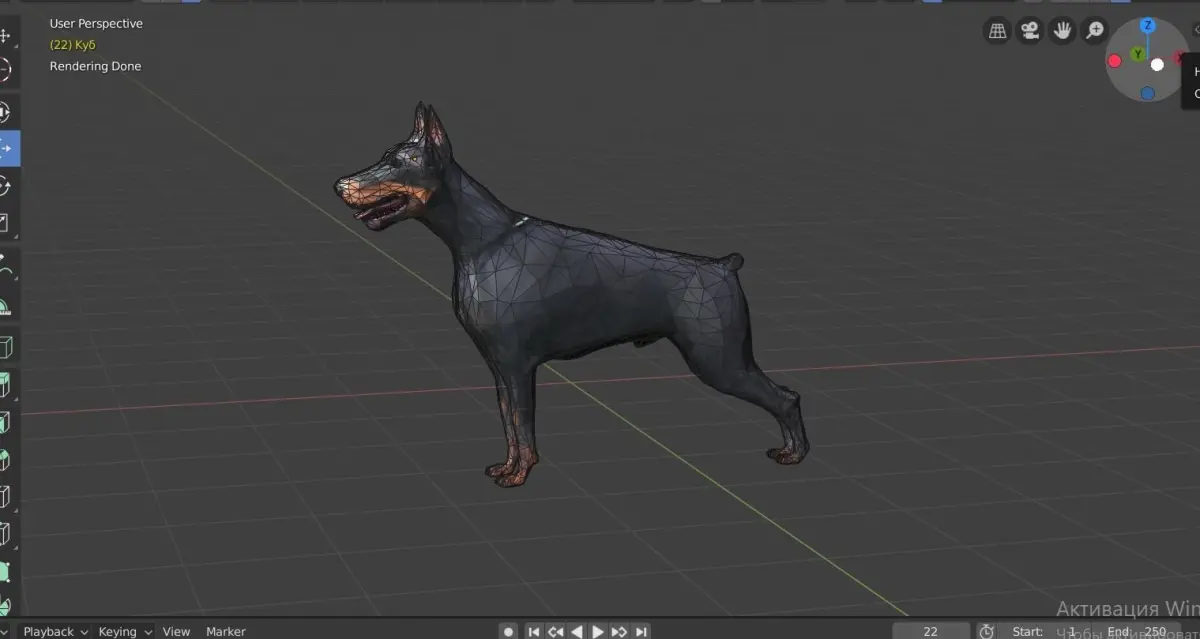Viewport: 1200px width, 639px height.
Task: Open the timeline Marker menu
Action: coord(226,631)
